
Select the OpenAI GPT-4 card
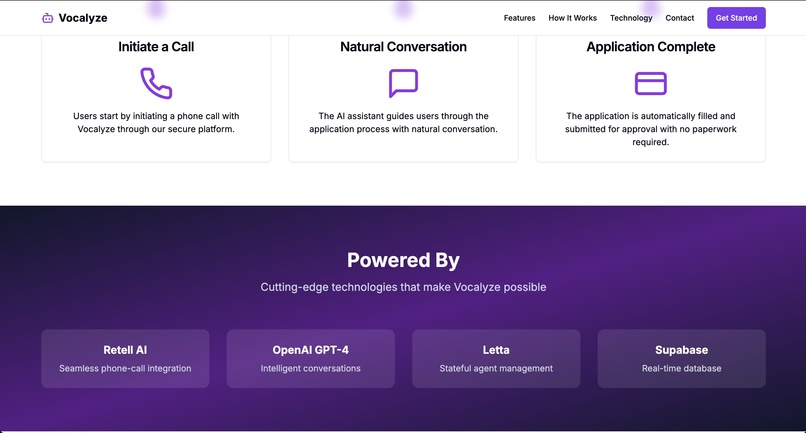(310, 358)
